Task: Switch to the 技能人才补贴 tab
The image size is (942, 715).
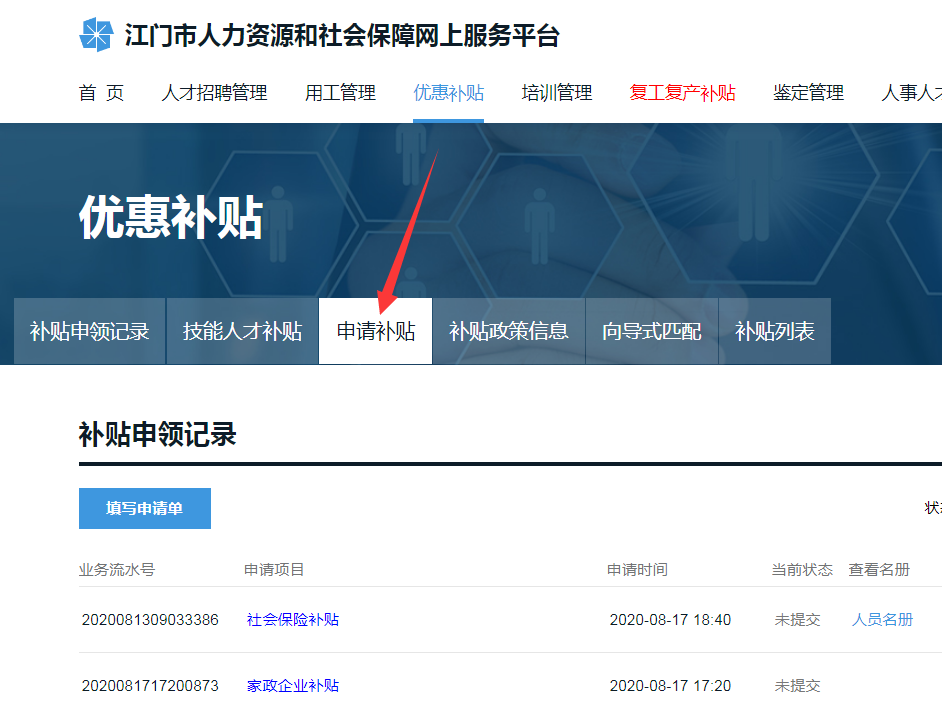Action: tap(241, 331)
